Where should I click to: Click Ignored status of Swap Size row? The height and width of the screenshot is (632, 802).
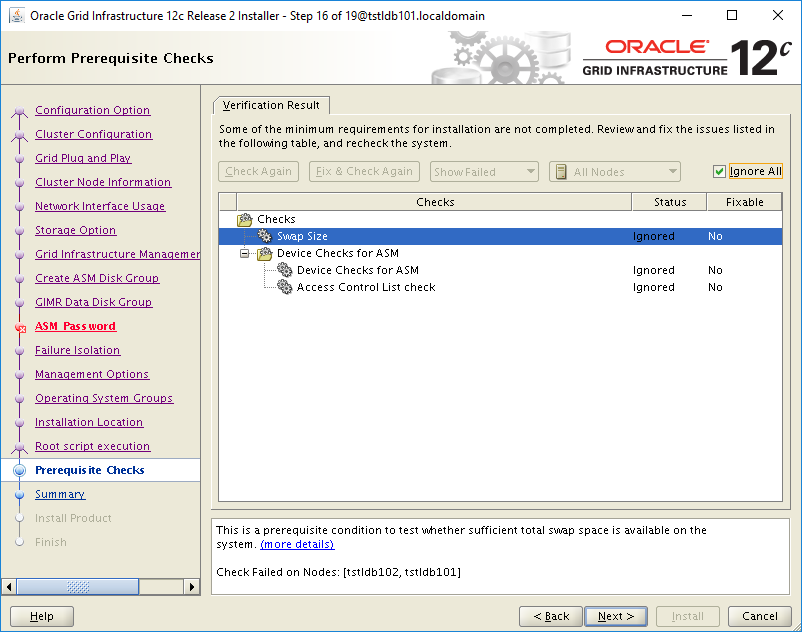coord(653,236)
